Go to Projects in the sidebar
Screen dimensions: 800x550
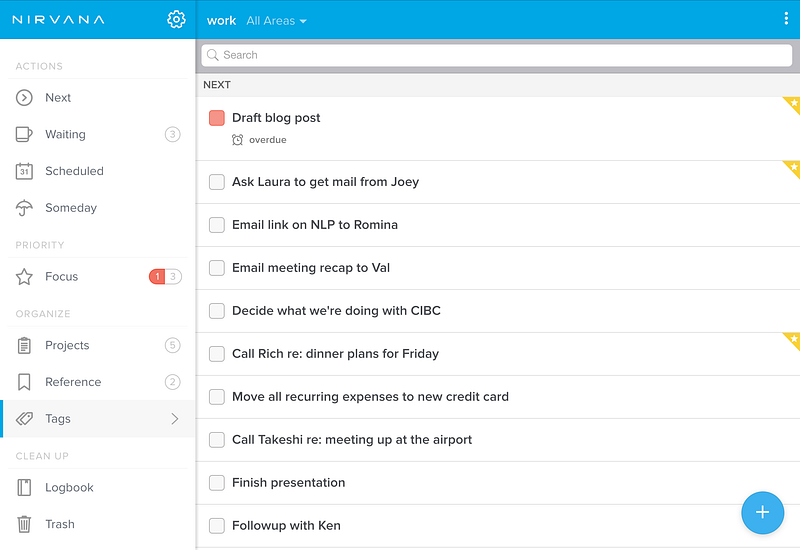tap(67, 346)
